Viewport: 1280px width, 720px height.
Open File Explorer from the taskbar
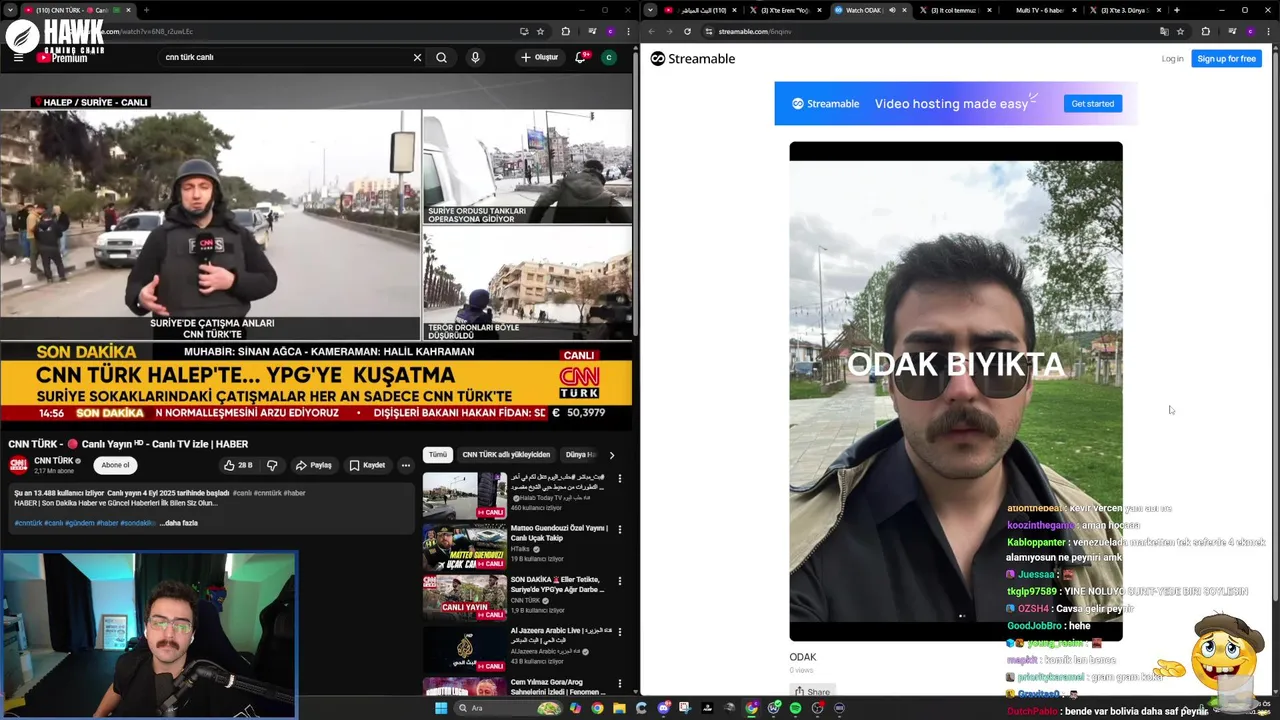(x=619, y=708)
